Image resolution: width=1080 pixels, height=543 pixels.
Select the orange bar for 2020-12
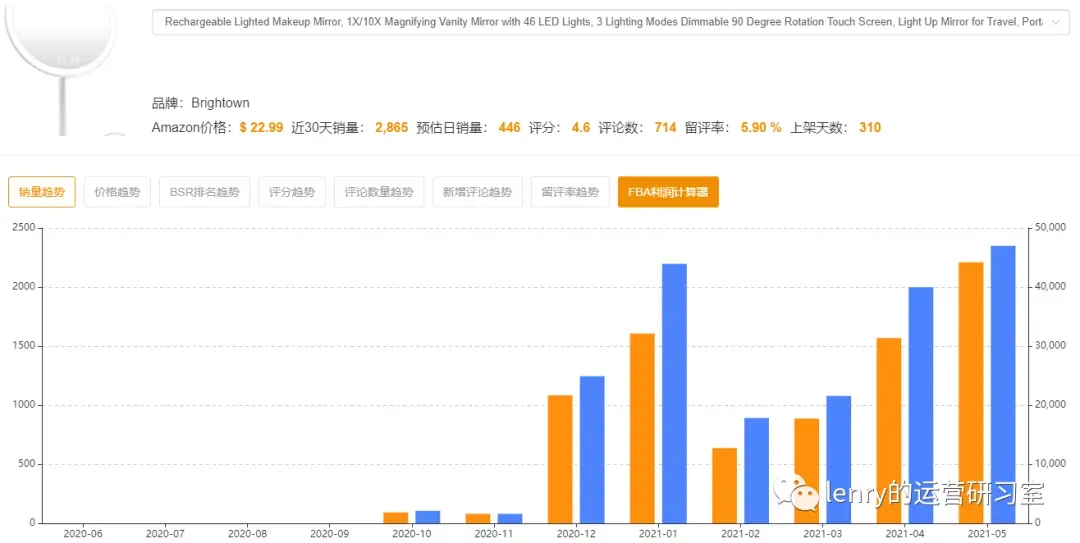[x=560, y=459]
